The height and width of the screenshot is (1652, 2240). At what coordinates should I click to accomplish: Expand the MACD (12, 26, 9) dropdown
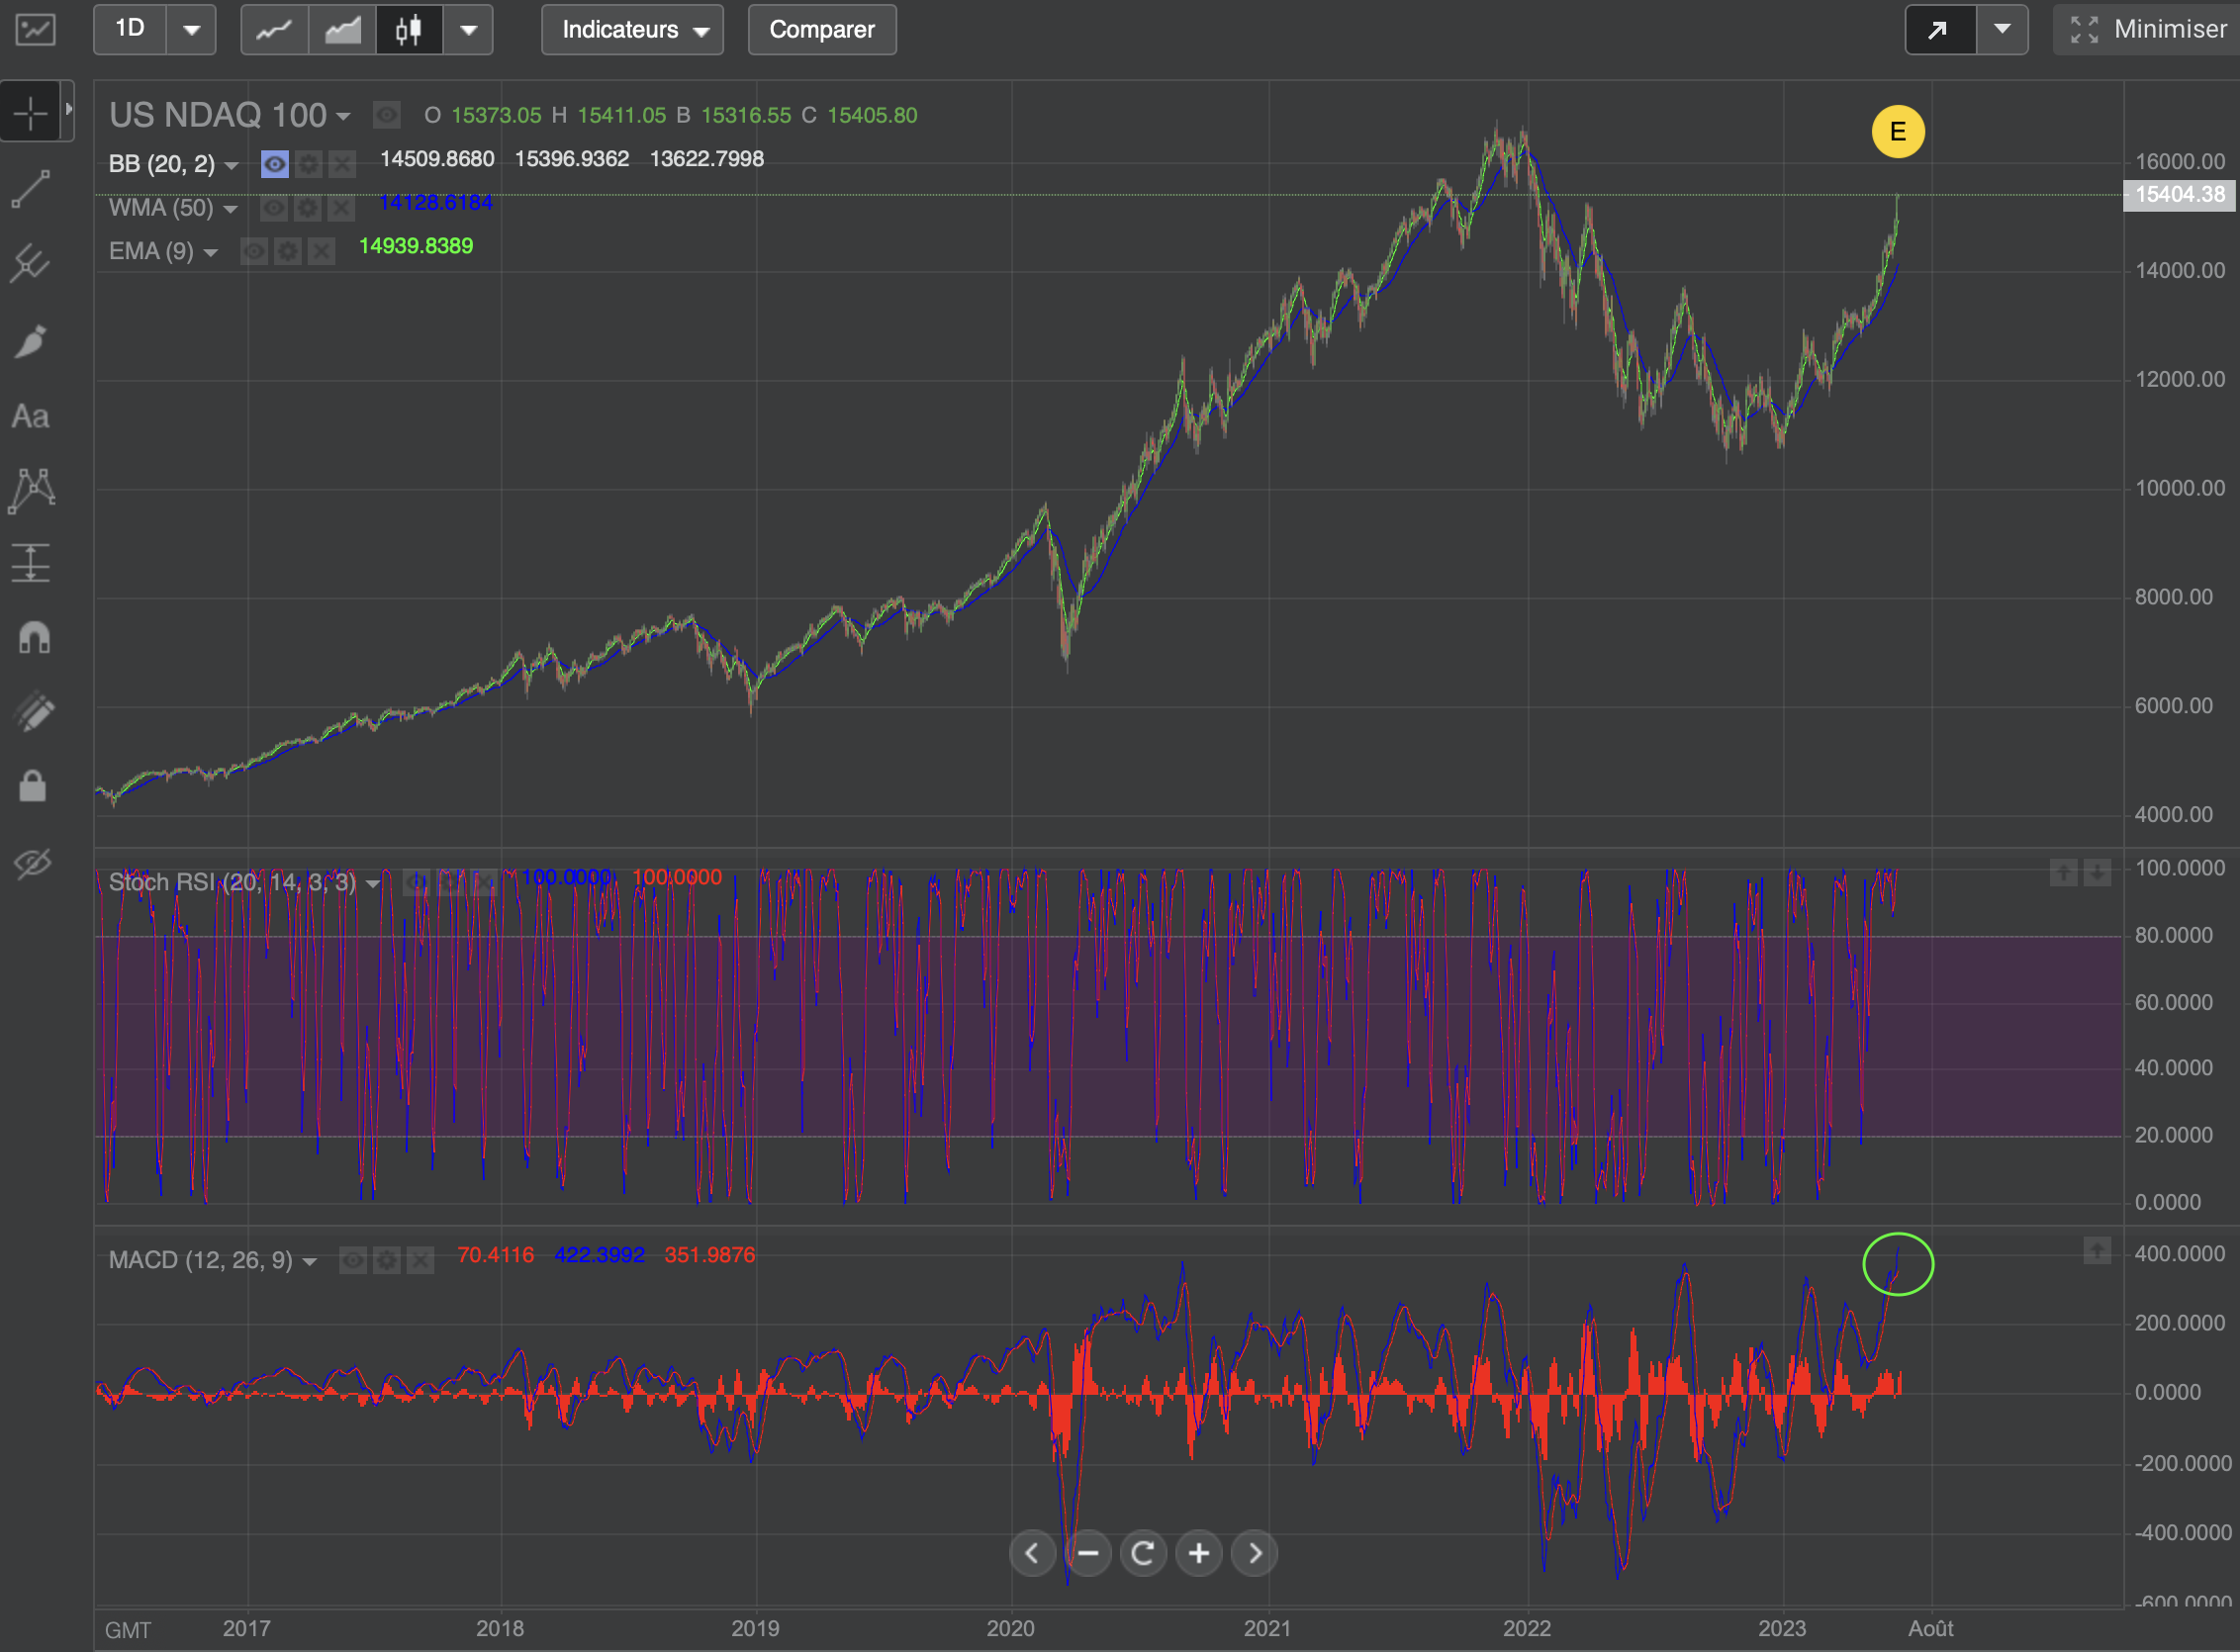point(309,1261)
